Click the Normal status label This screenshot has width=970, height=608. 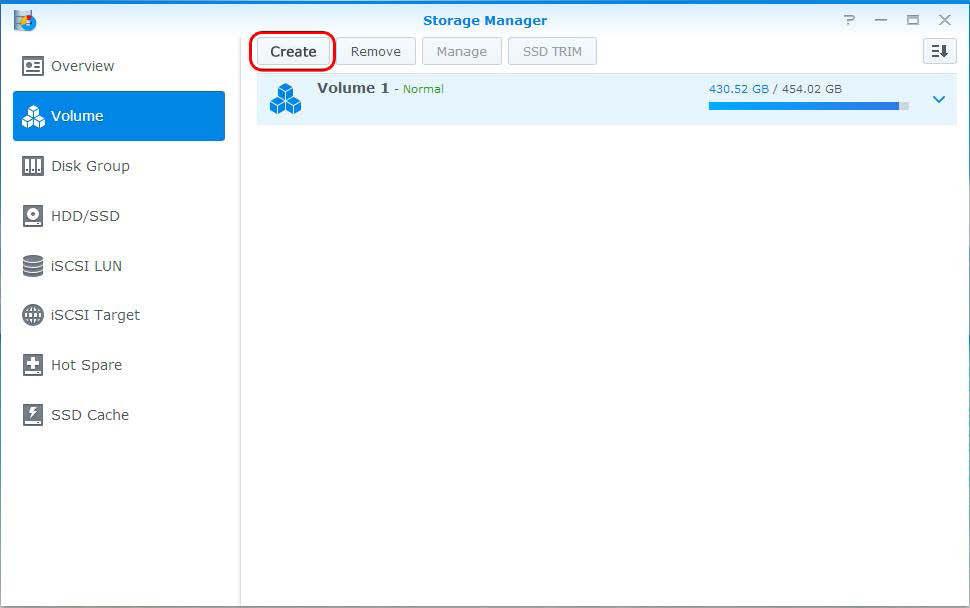[423, 89]
